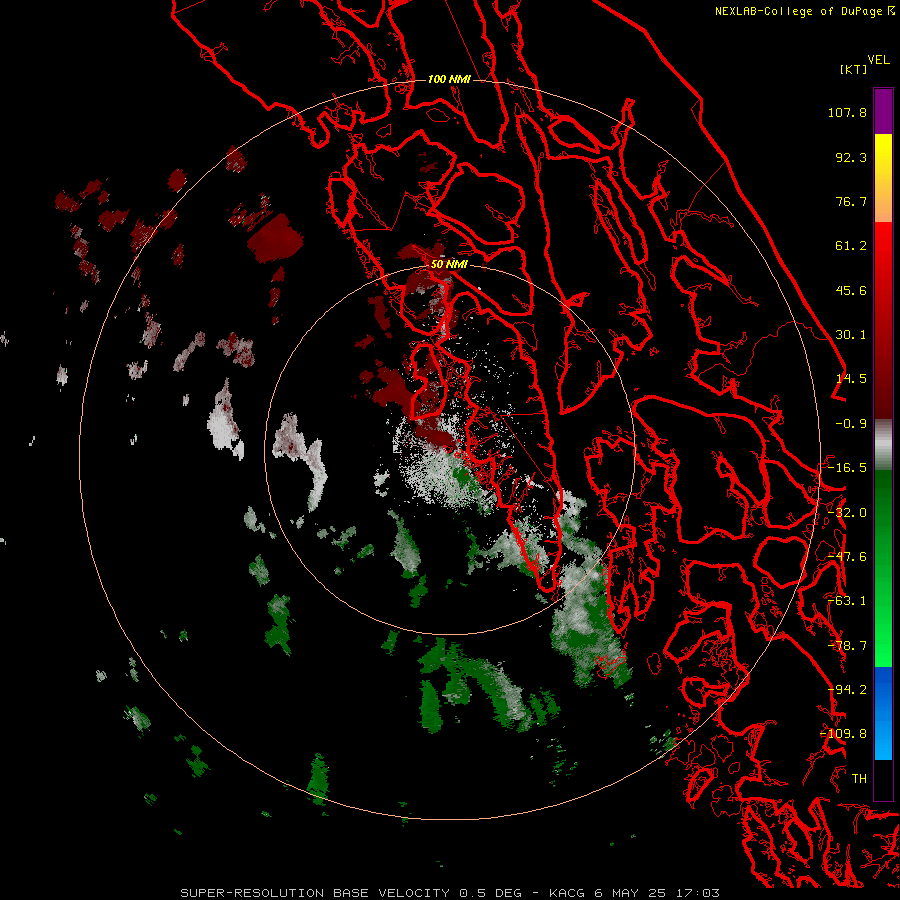This screenshot has width=900, height=900.
Task: Click the -16.5 velocity scale value
Action: (x=847, y=468)
